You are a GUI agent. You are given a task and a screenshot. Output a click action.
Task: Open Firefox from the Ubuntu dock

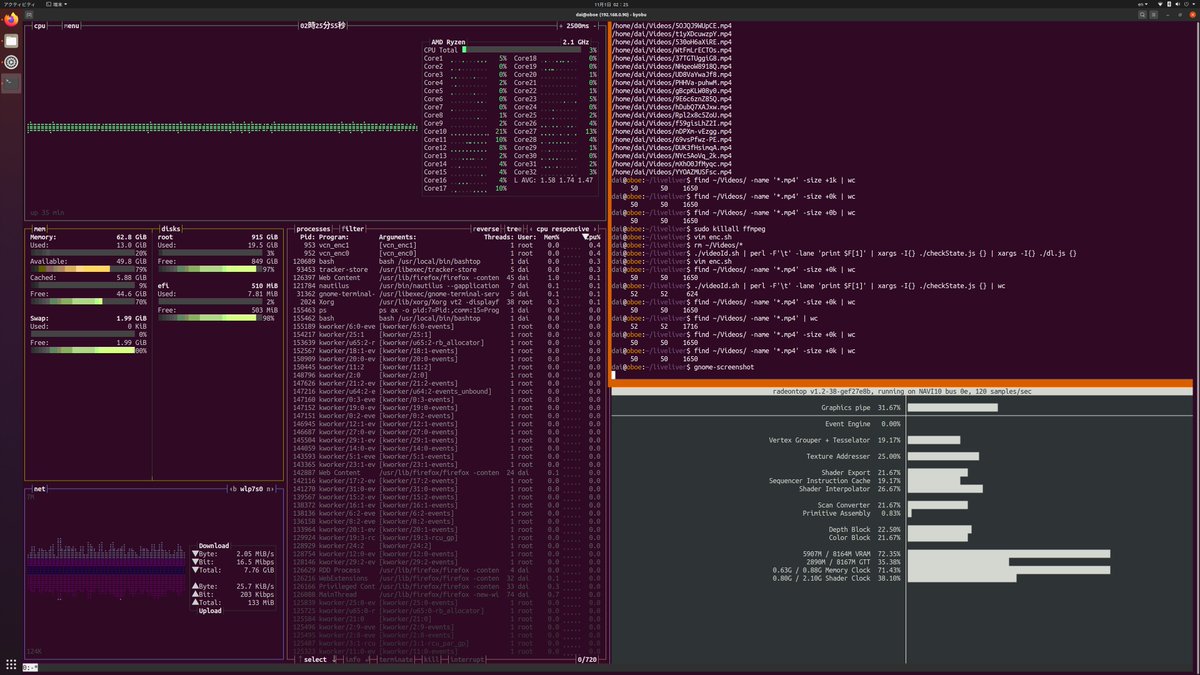coord(11,19)
